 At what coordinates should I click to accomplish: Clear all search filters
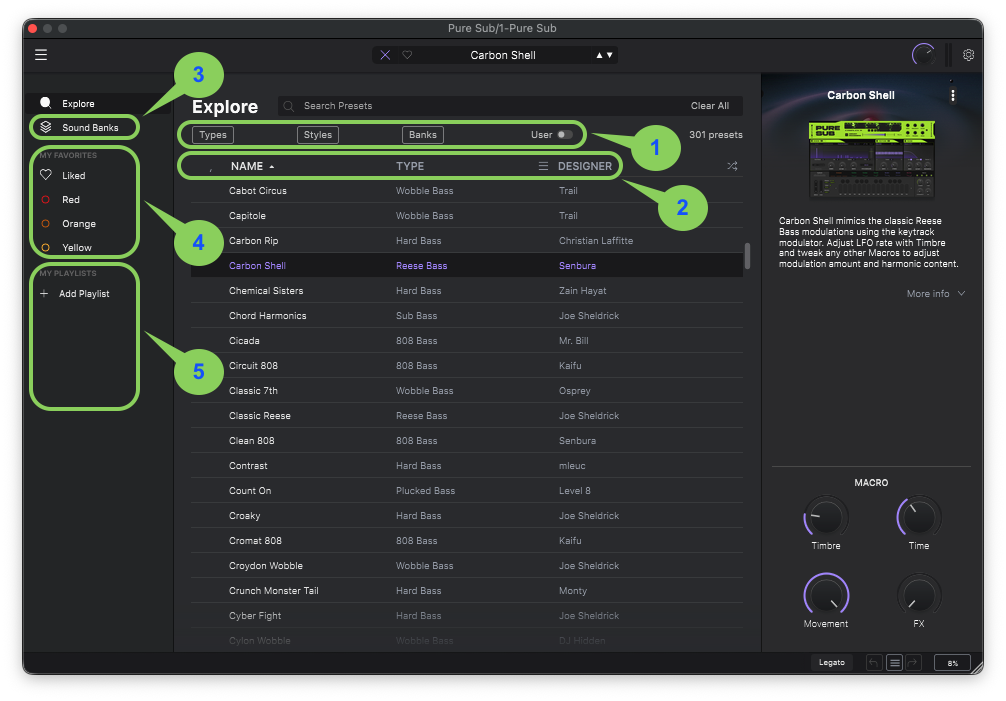[x=710, y=106]
